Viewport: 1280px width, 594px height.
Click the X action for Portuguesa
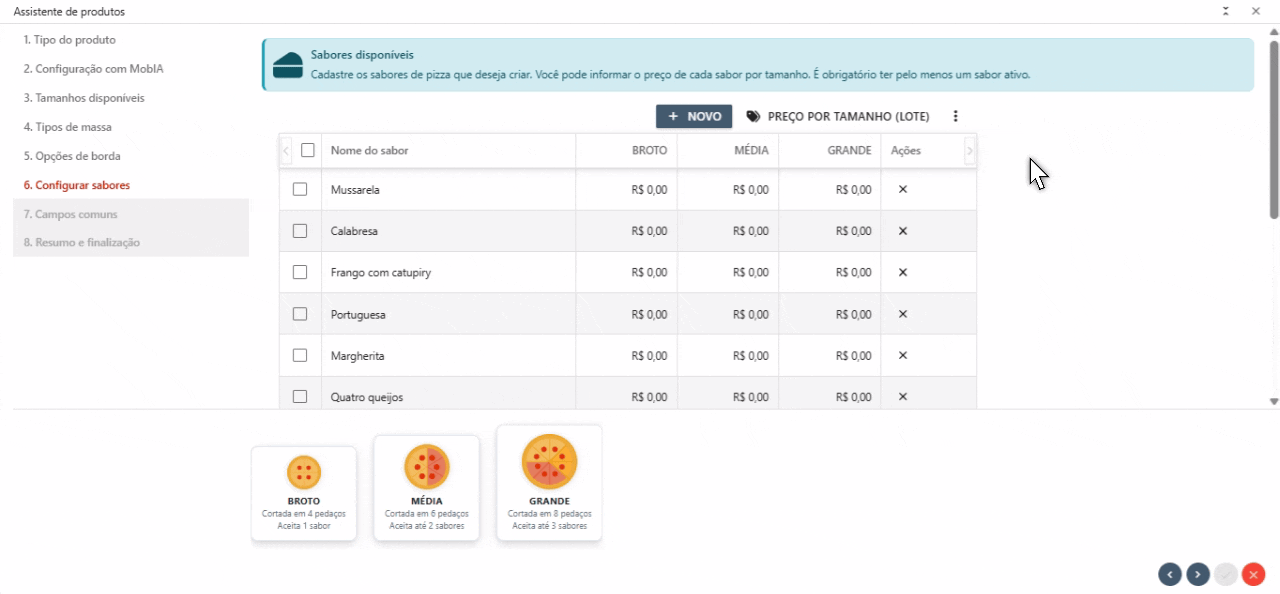pyautogui.click(x=902, y=314)
